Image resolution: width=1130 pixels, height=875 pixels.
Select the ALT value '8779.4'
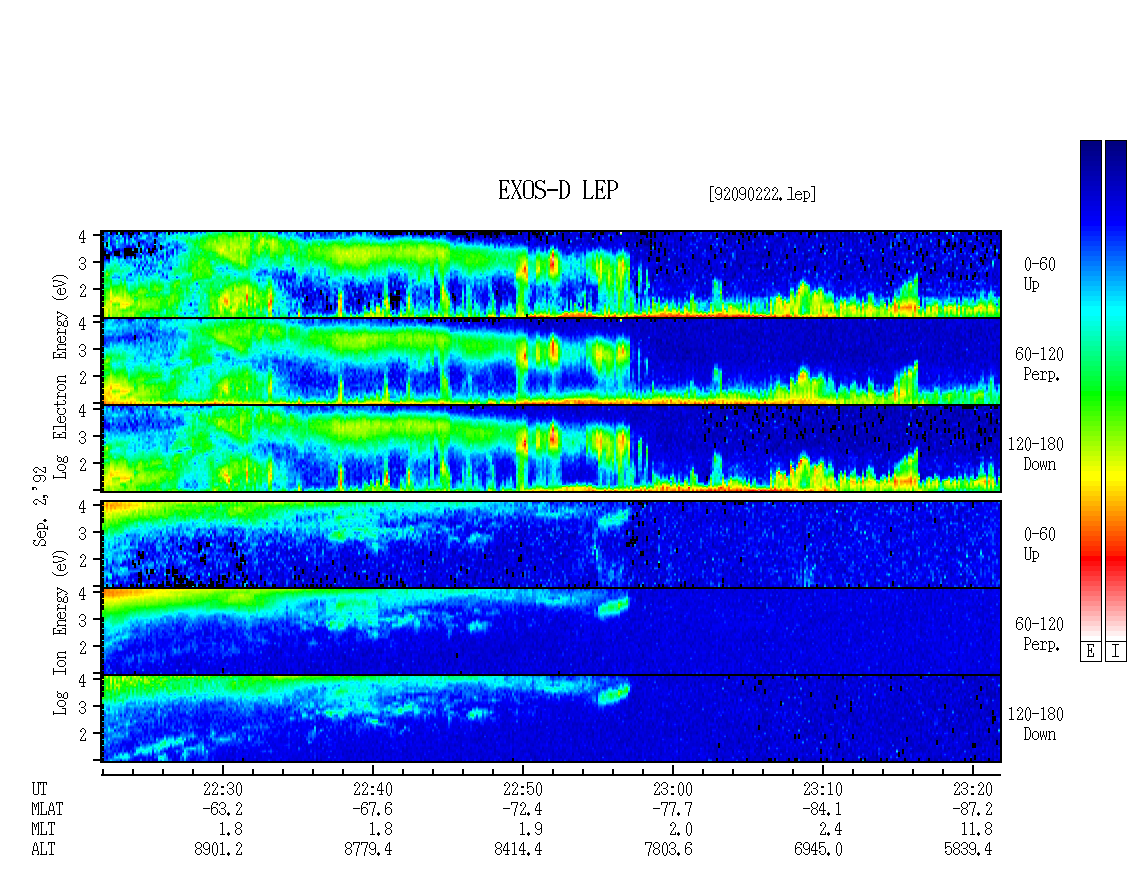pyautogui.click(x=368, y=850)
